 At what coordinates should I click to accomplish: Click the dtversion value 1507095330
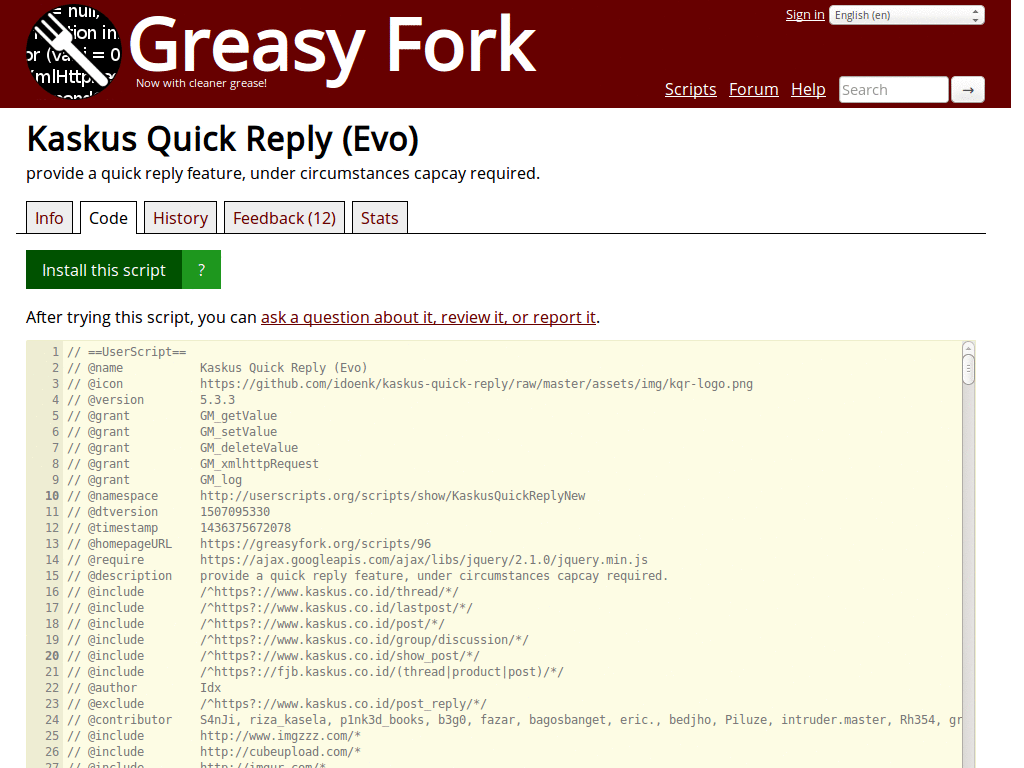(x=235, y=512)
